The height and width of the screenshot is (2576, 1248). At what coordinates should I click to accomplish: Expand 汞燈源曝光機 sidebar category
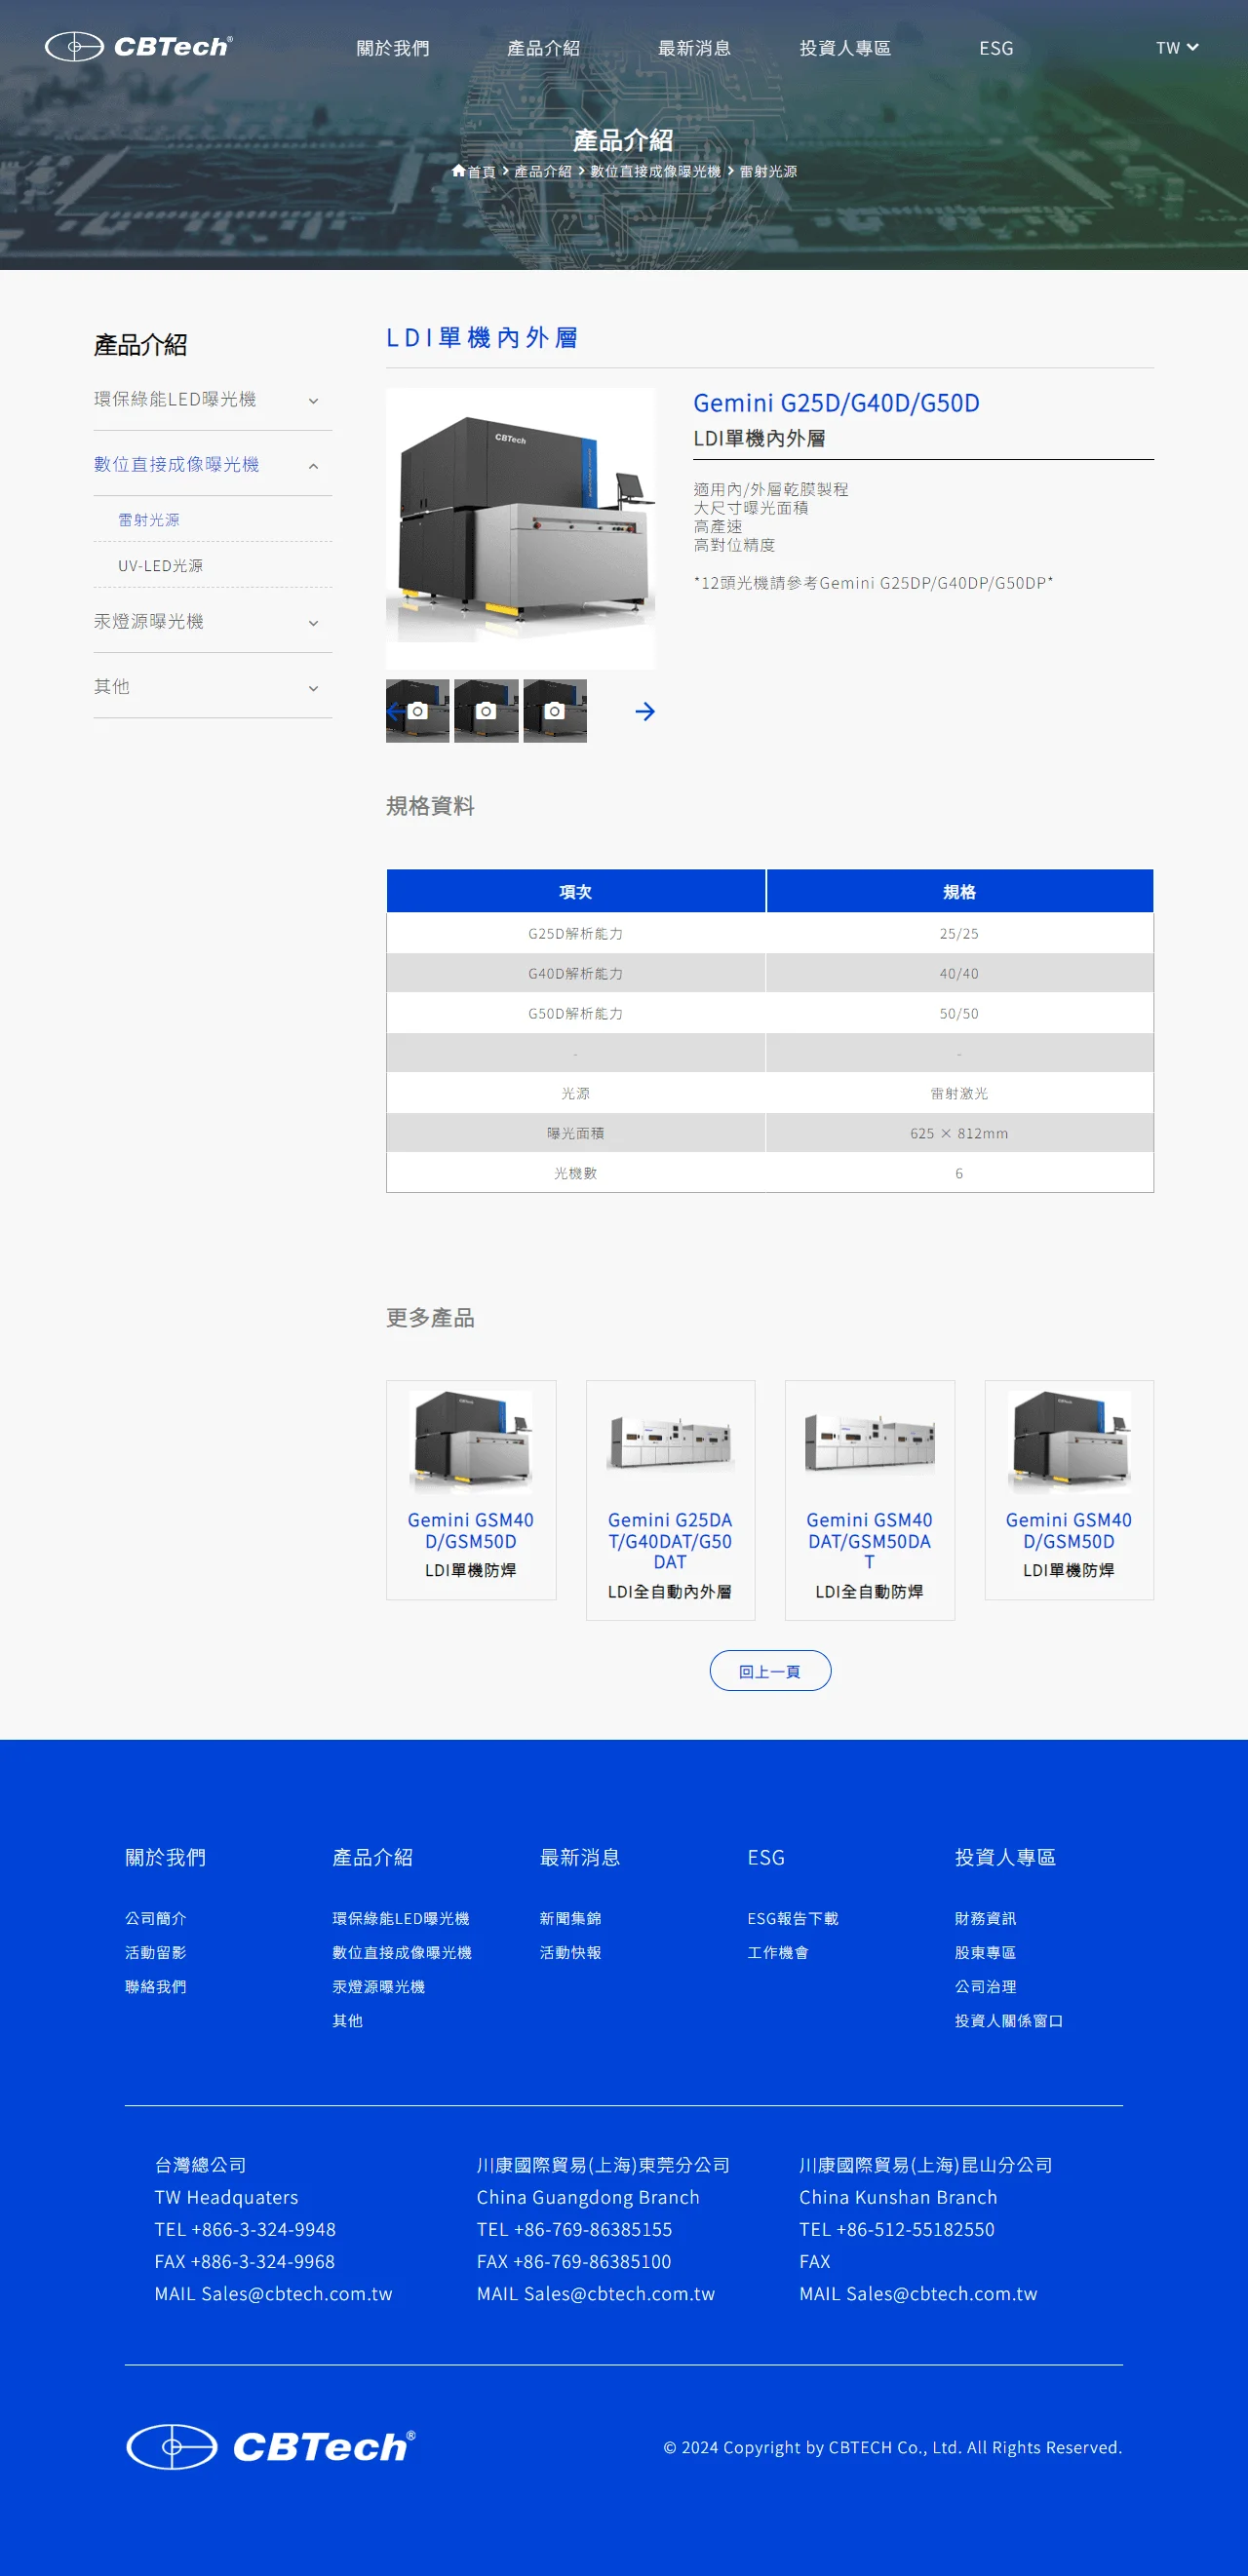point(213,622)
